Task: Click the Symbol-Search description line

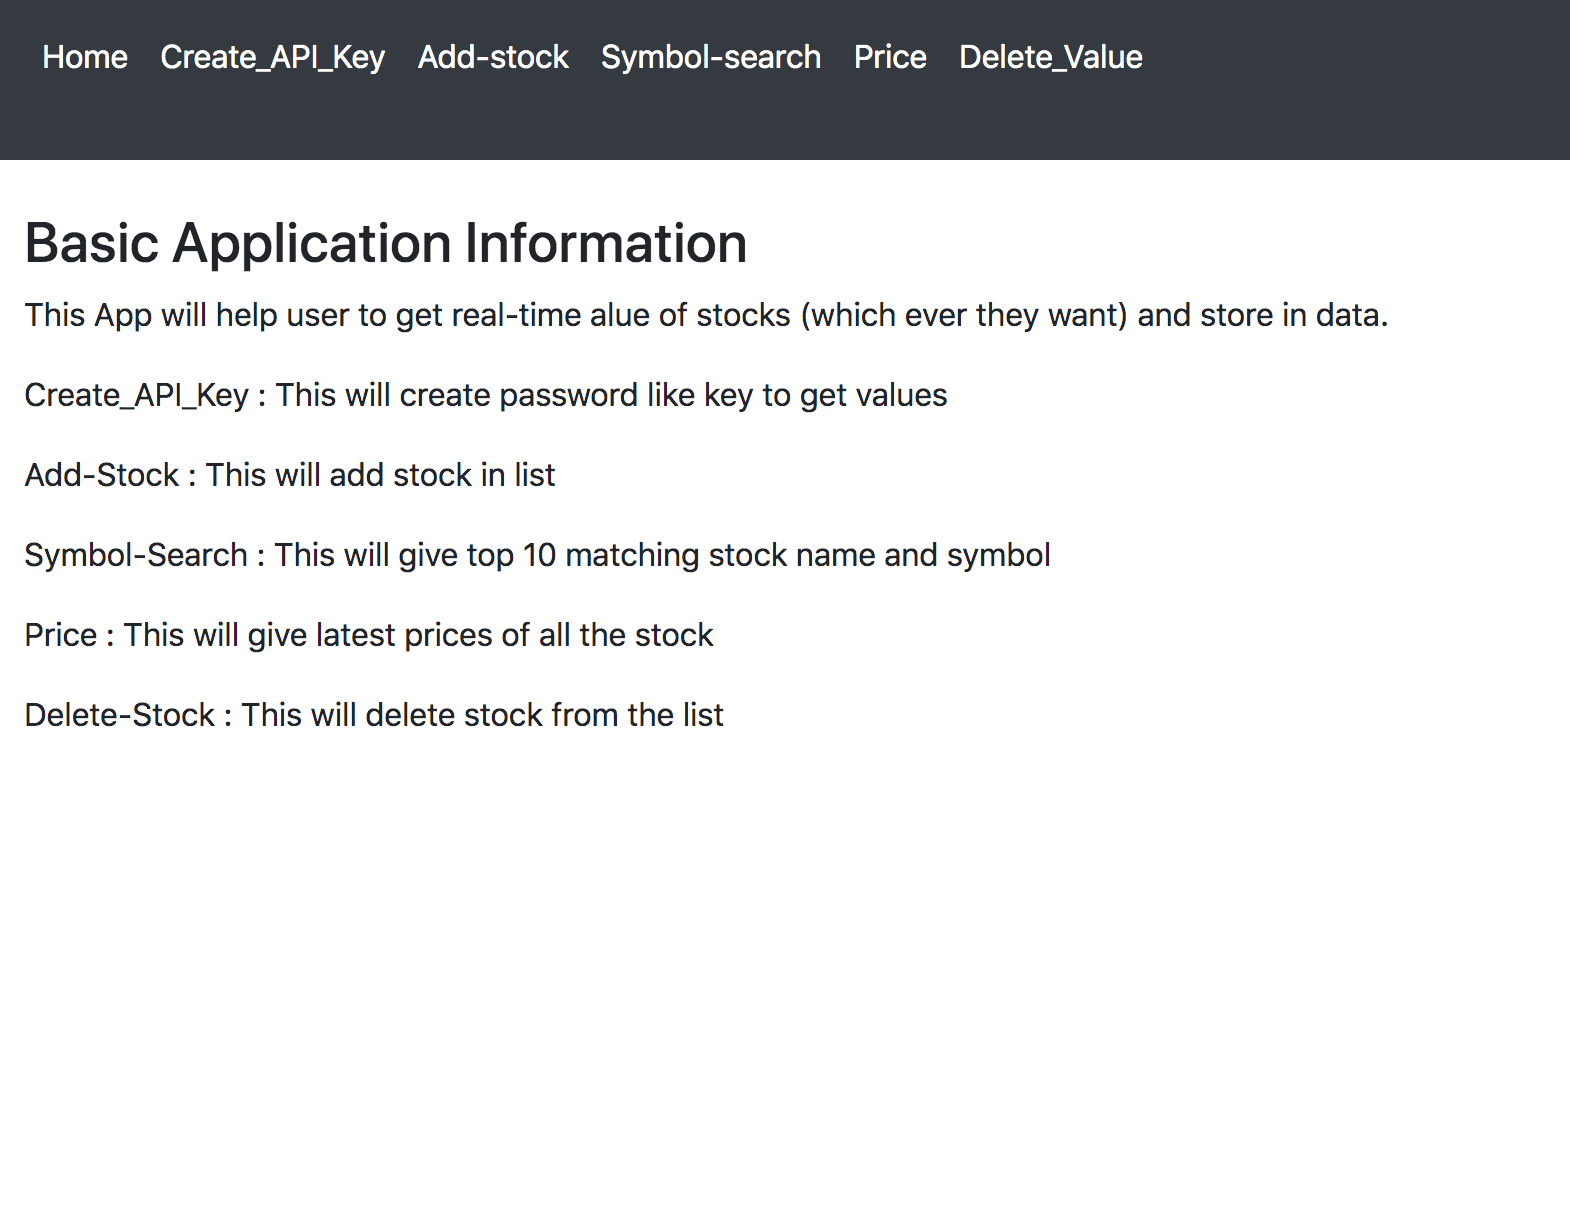Action: (x=537, y=555)
